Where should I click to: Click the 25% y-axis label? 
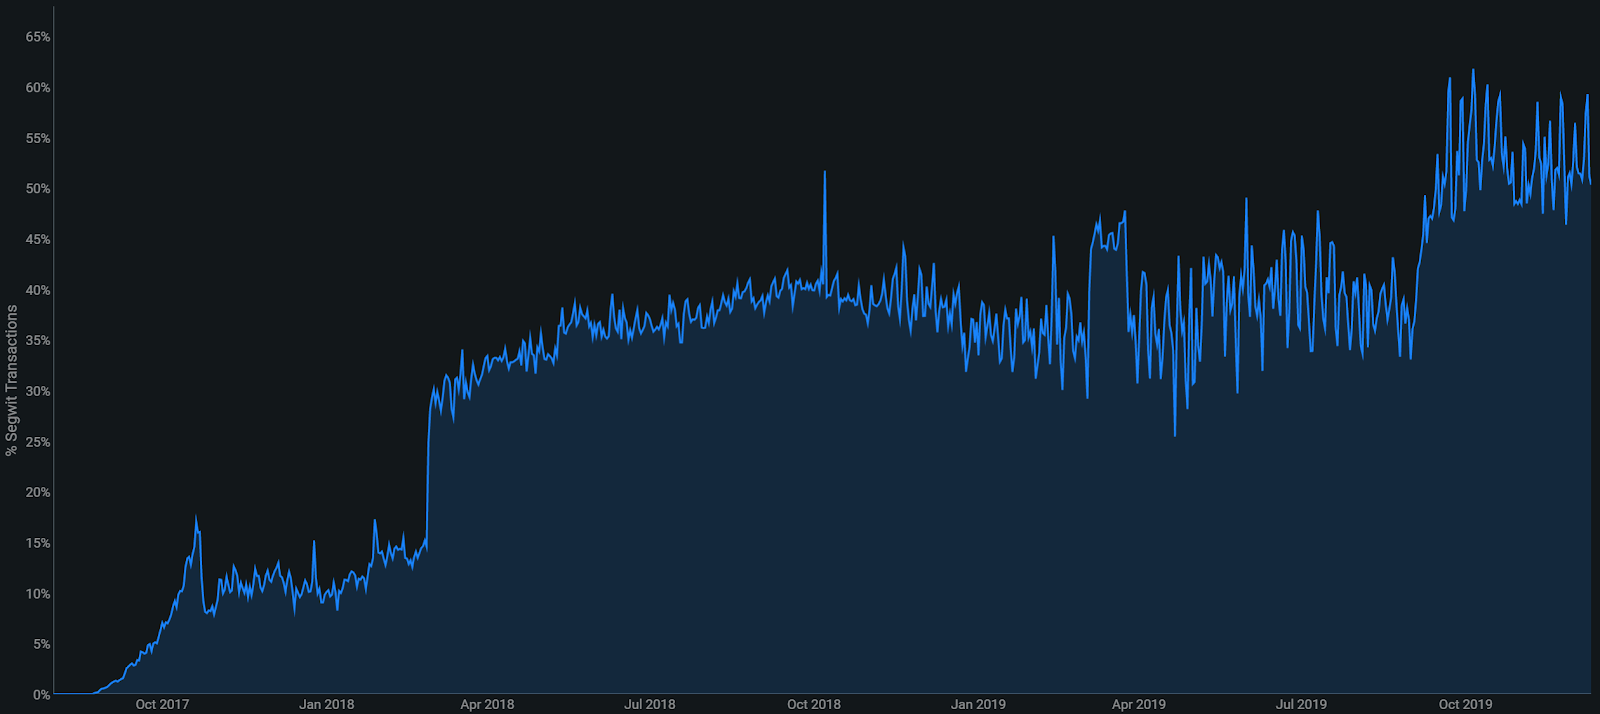38,442
